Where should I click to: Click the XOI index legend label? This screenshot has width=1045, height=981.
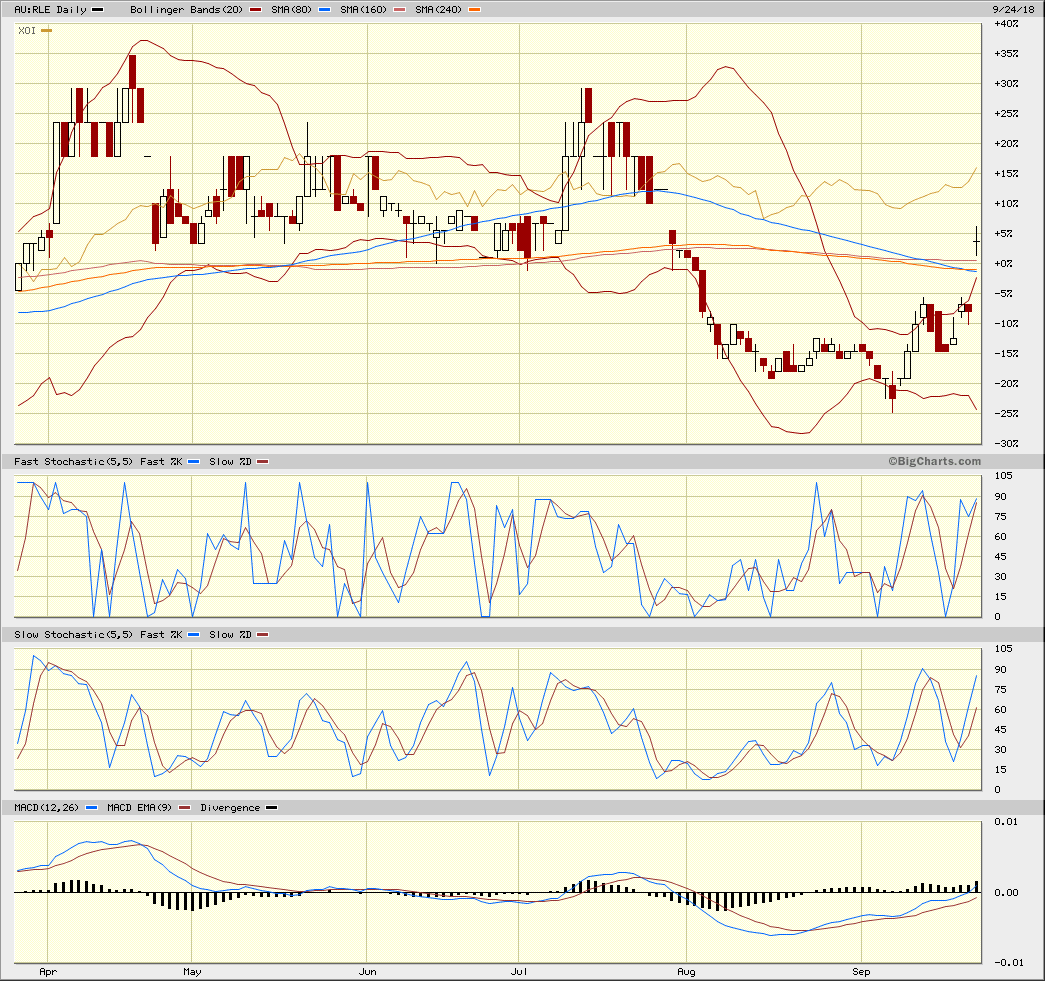pyautogui.click(x=27, y=31)
